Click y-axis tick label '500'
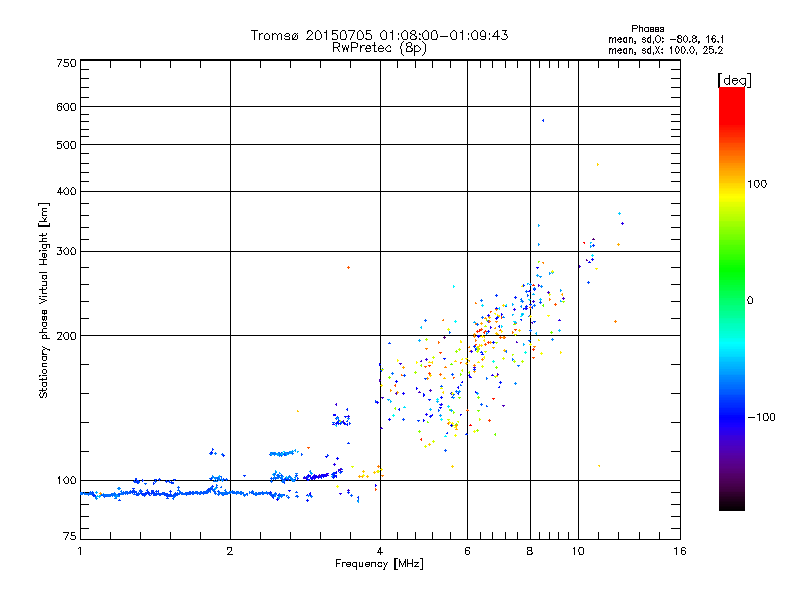Viewport: 800px width, 600px height. point(66,145)
